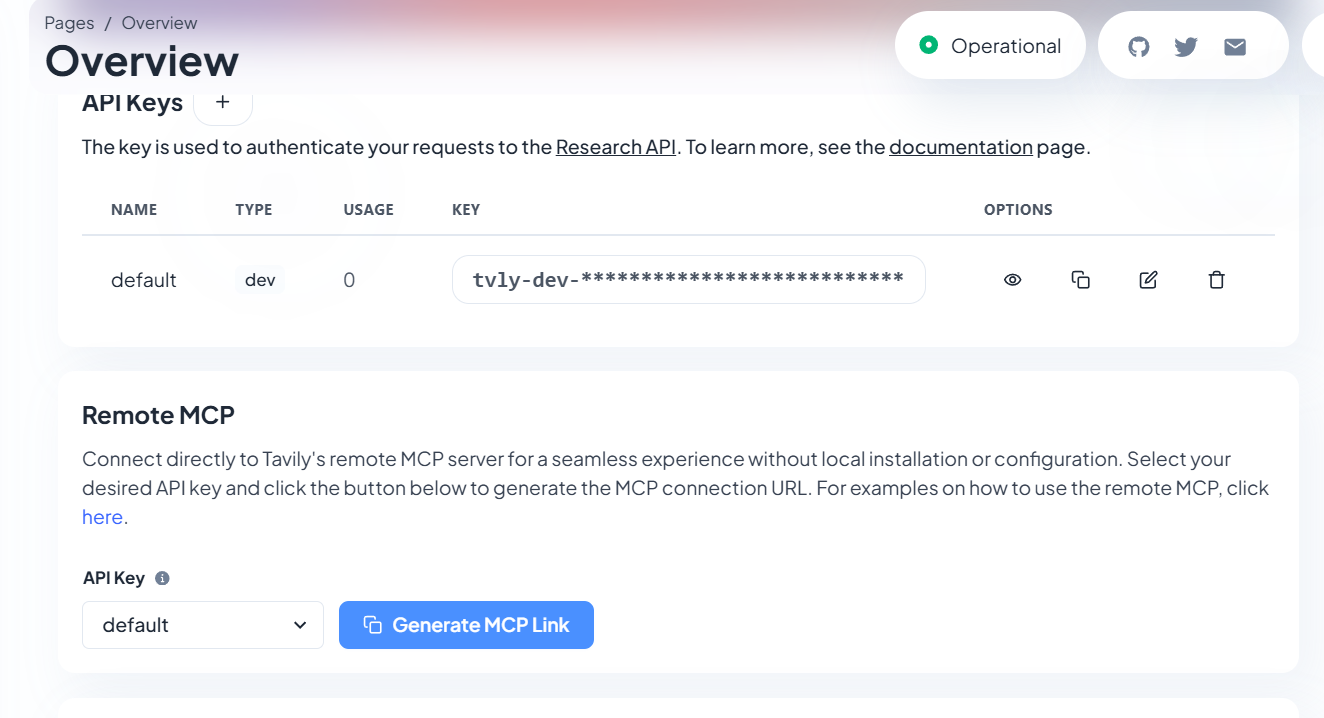The image size is (1324, 718).
Task: Add a new API key
Action: 223,102
